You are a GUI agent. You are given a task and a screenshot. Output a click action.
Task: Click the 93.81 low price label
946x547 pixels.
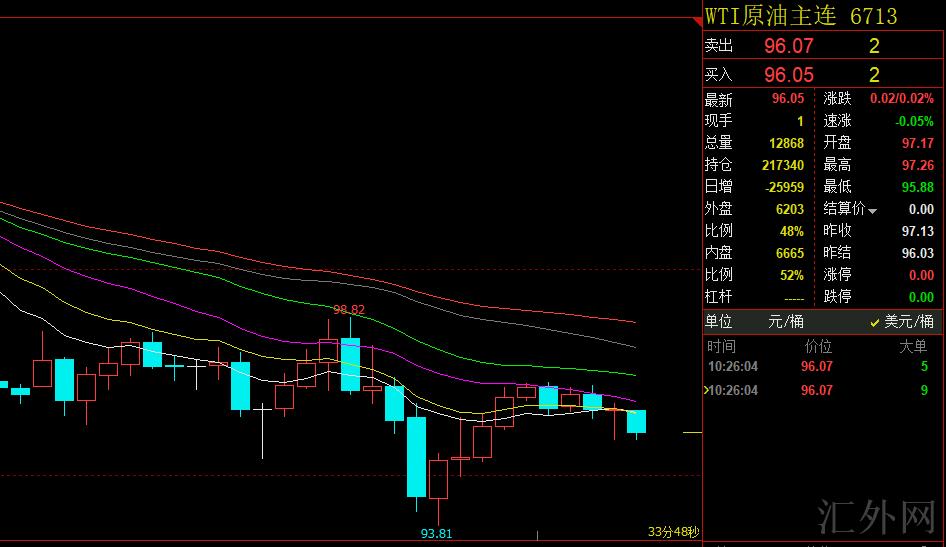436,533
